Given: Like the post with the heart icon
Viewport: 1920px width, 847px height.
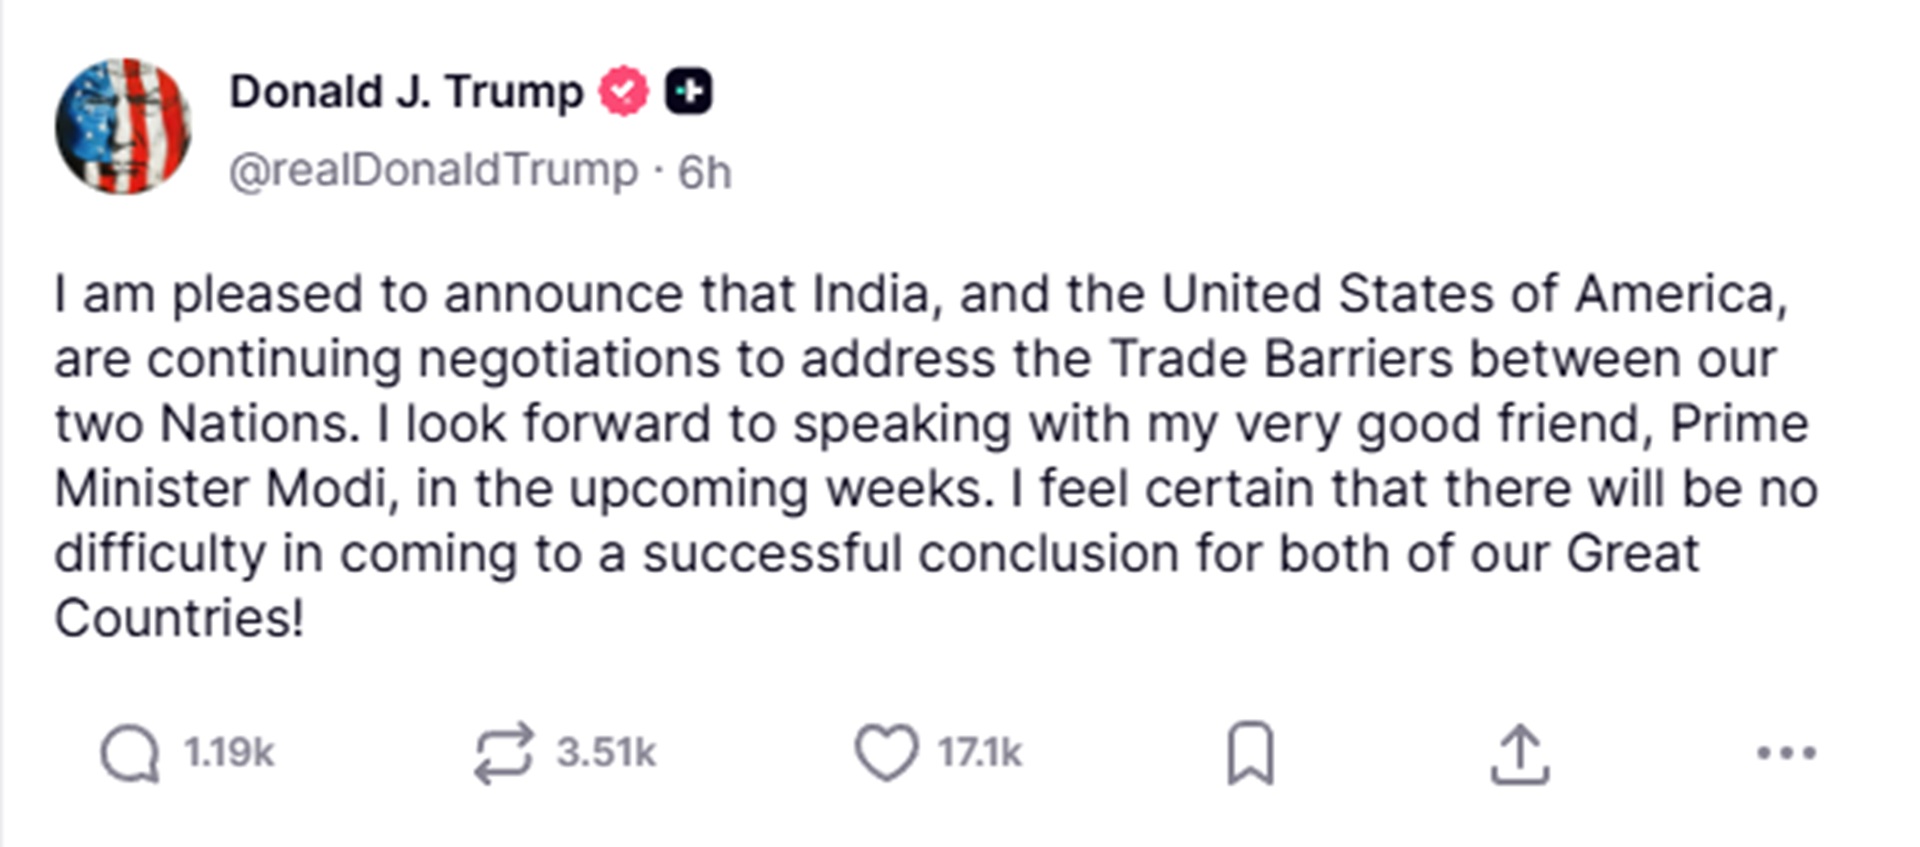Looking at the screenshot, I should (x=886, y=752).
